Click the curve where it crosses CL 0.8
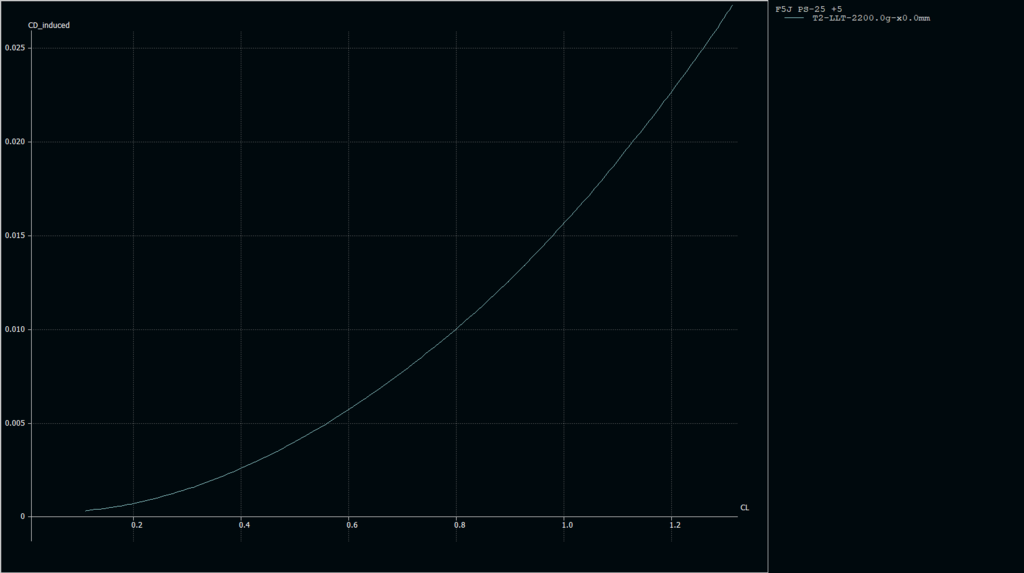The image size is (1024, 573). click(456, 327)
